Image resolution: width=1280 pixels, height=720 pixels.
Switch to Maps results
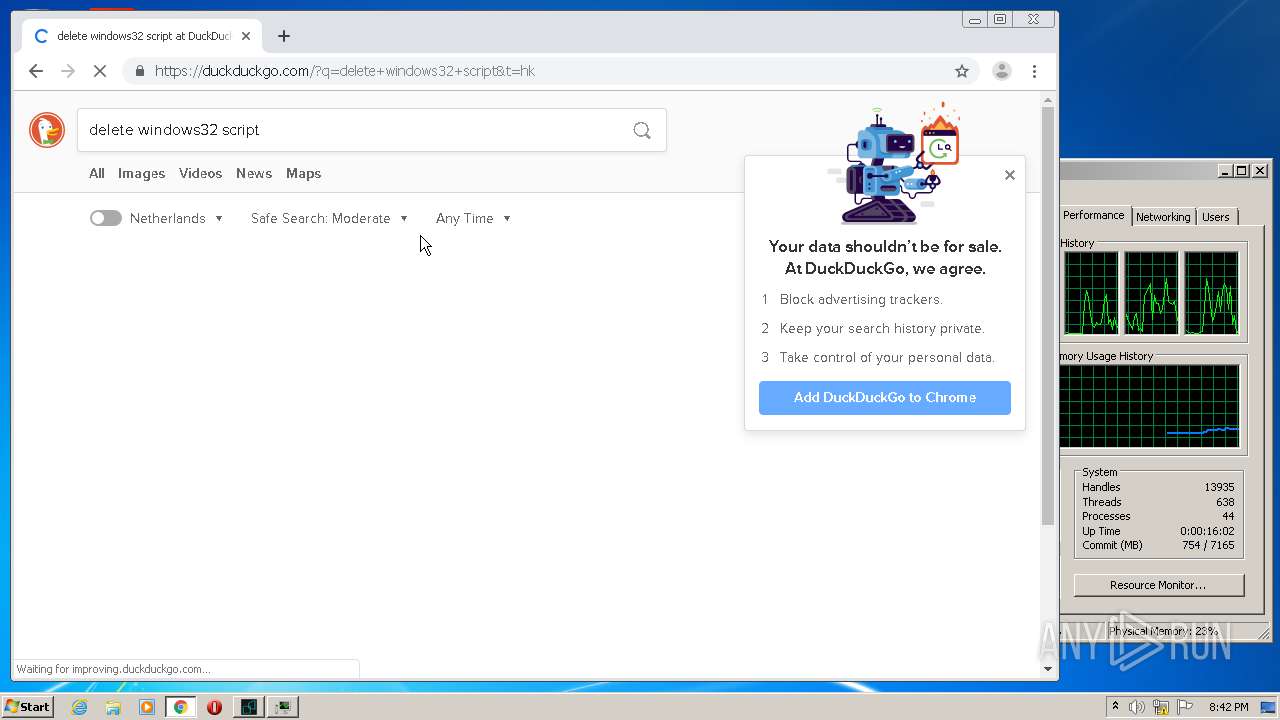[303, 173]
